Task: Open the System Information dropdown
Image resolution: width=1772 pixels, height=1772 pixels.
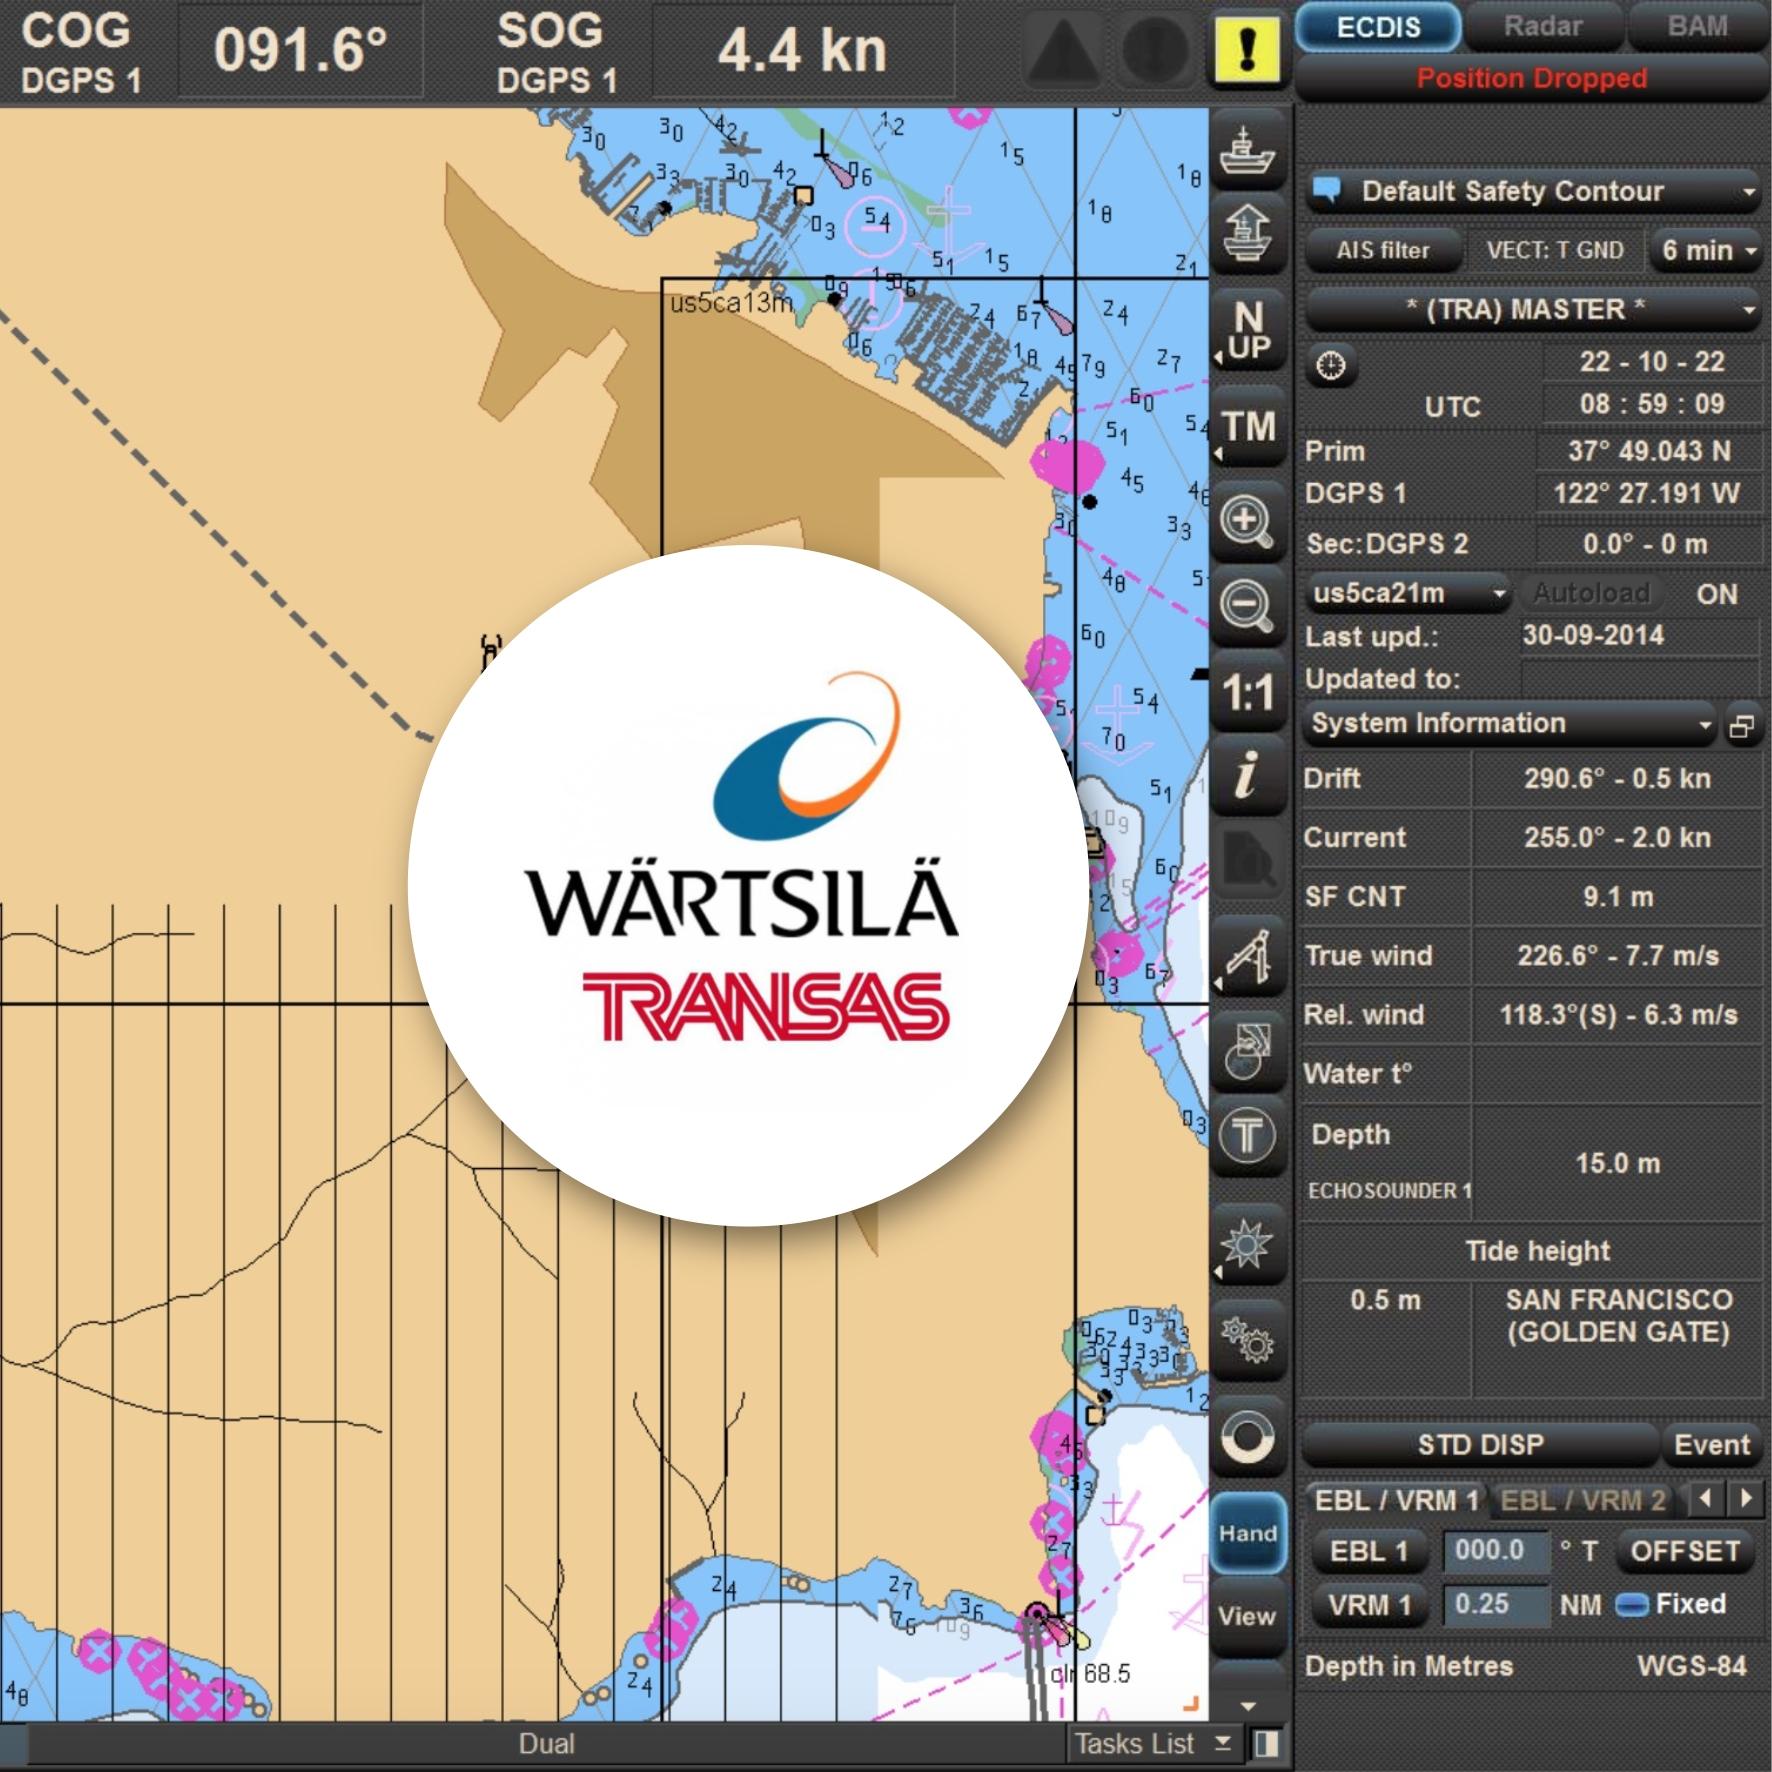Action: (x=1510, y=724)
